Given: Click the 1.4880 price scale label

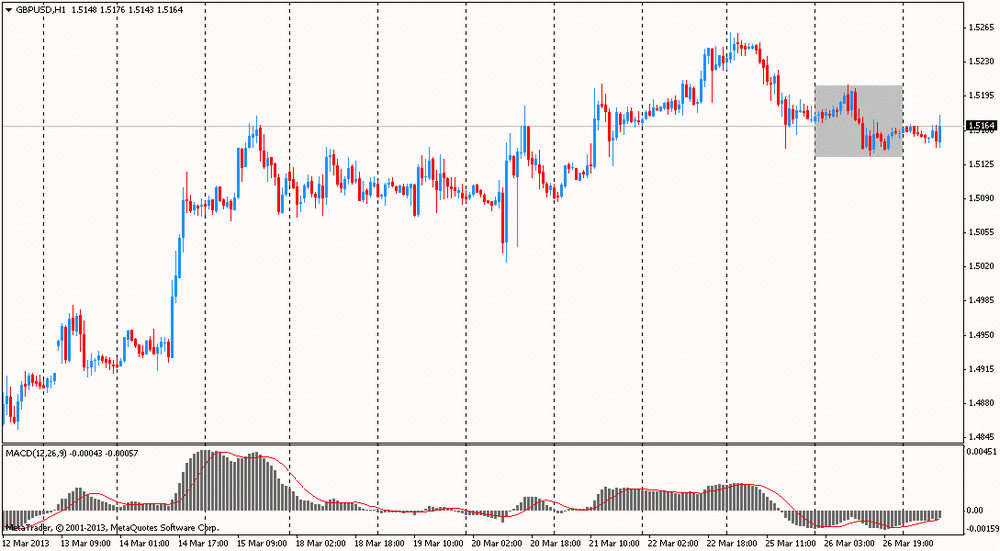Looking at the screenshot, I should 981,402.
